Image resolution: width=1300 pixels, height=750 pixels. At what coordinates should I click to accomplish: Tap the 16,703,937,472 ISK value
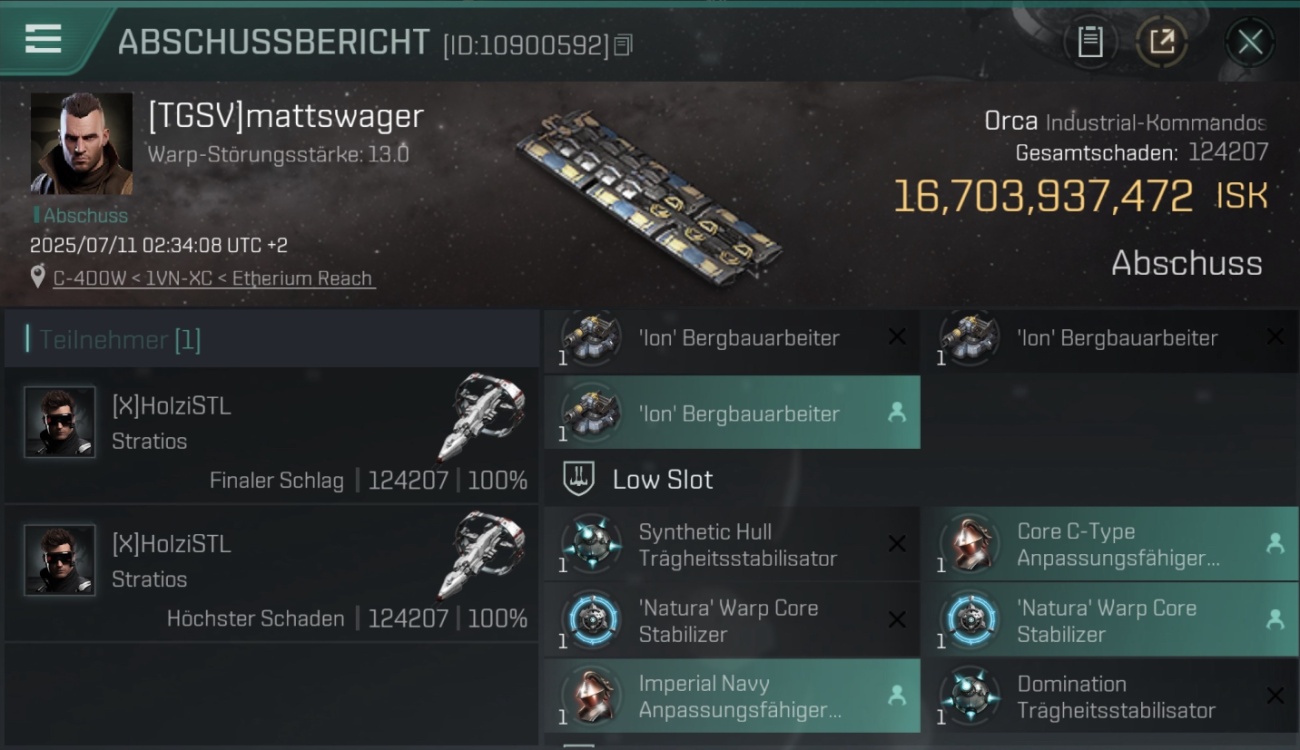(x=1080, y=196)
